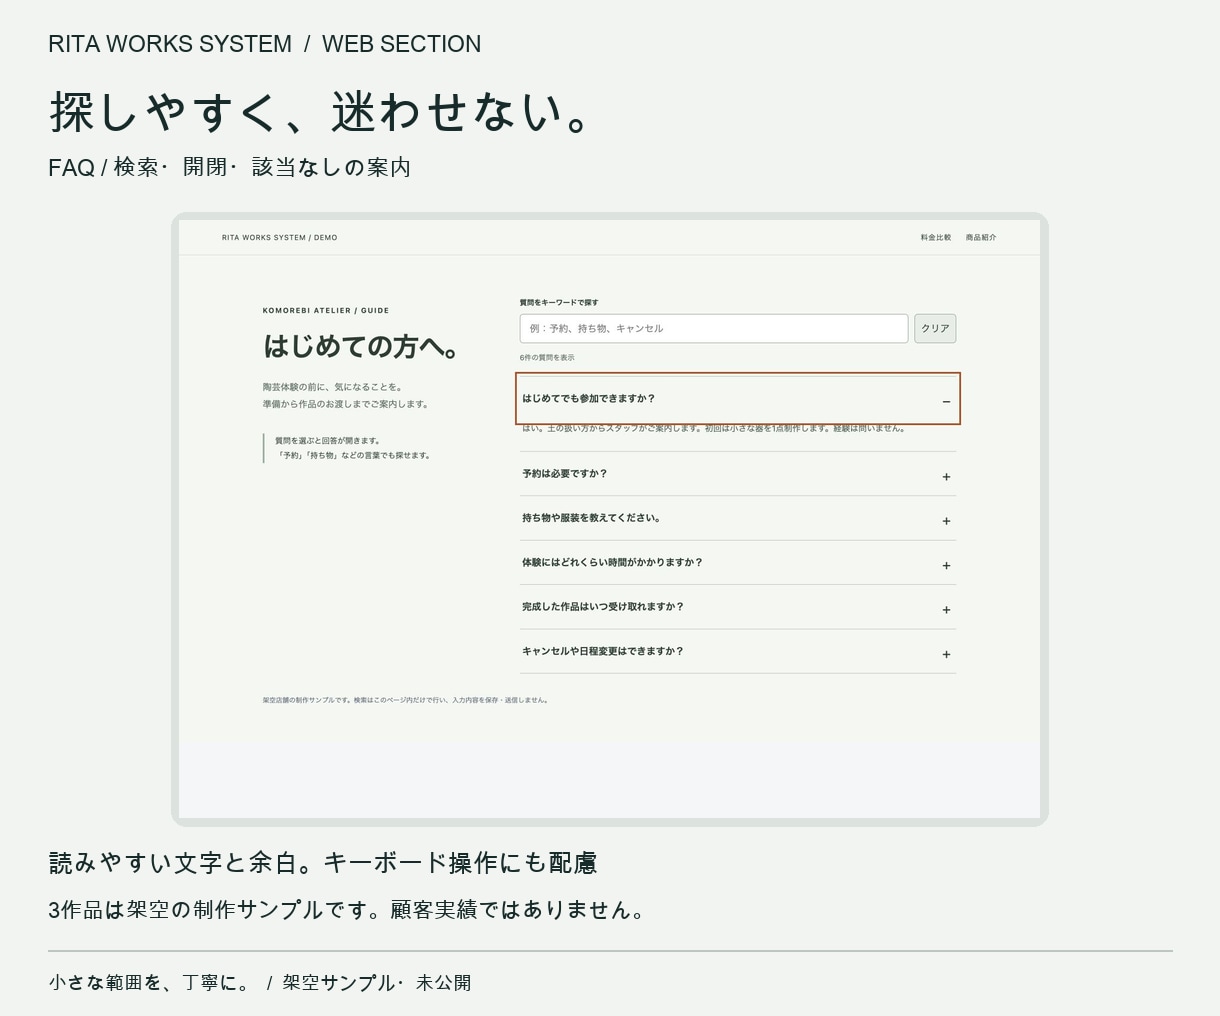
Task: Focus the keyword search input field
Action: pyautogui.click(x=714, y=328)
